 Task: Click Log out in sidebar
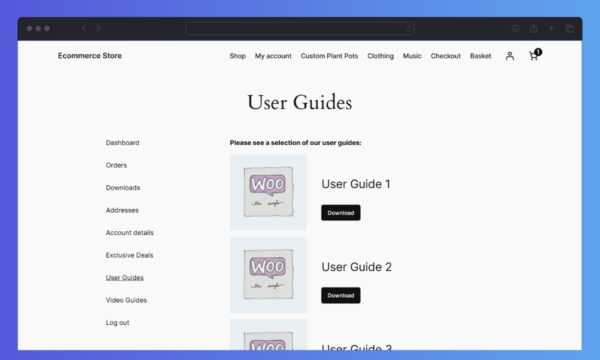click(x=117, y=323)
